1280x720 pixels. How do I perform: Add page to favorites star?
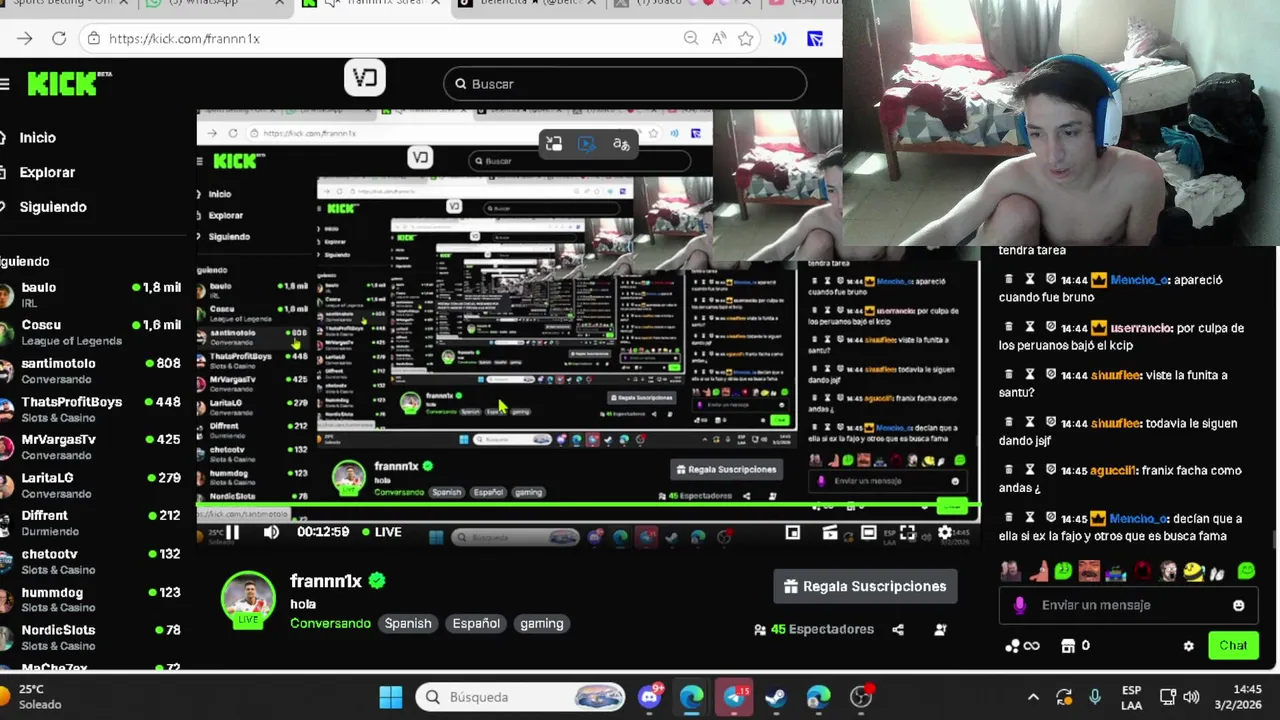click(x=746, y=38)
